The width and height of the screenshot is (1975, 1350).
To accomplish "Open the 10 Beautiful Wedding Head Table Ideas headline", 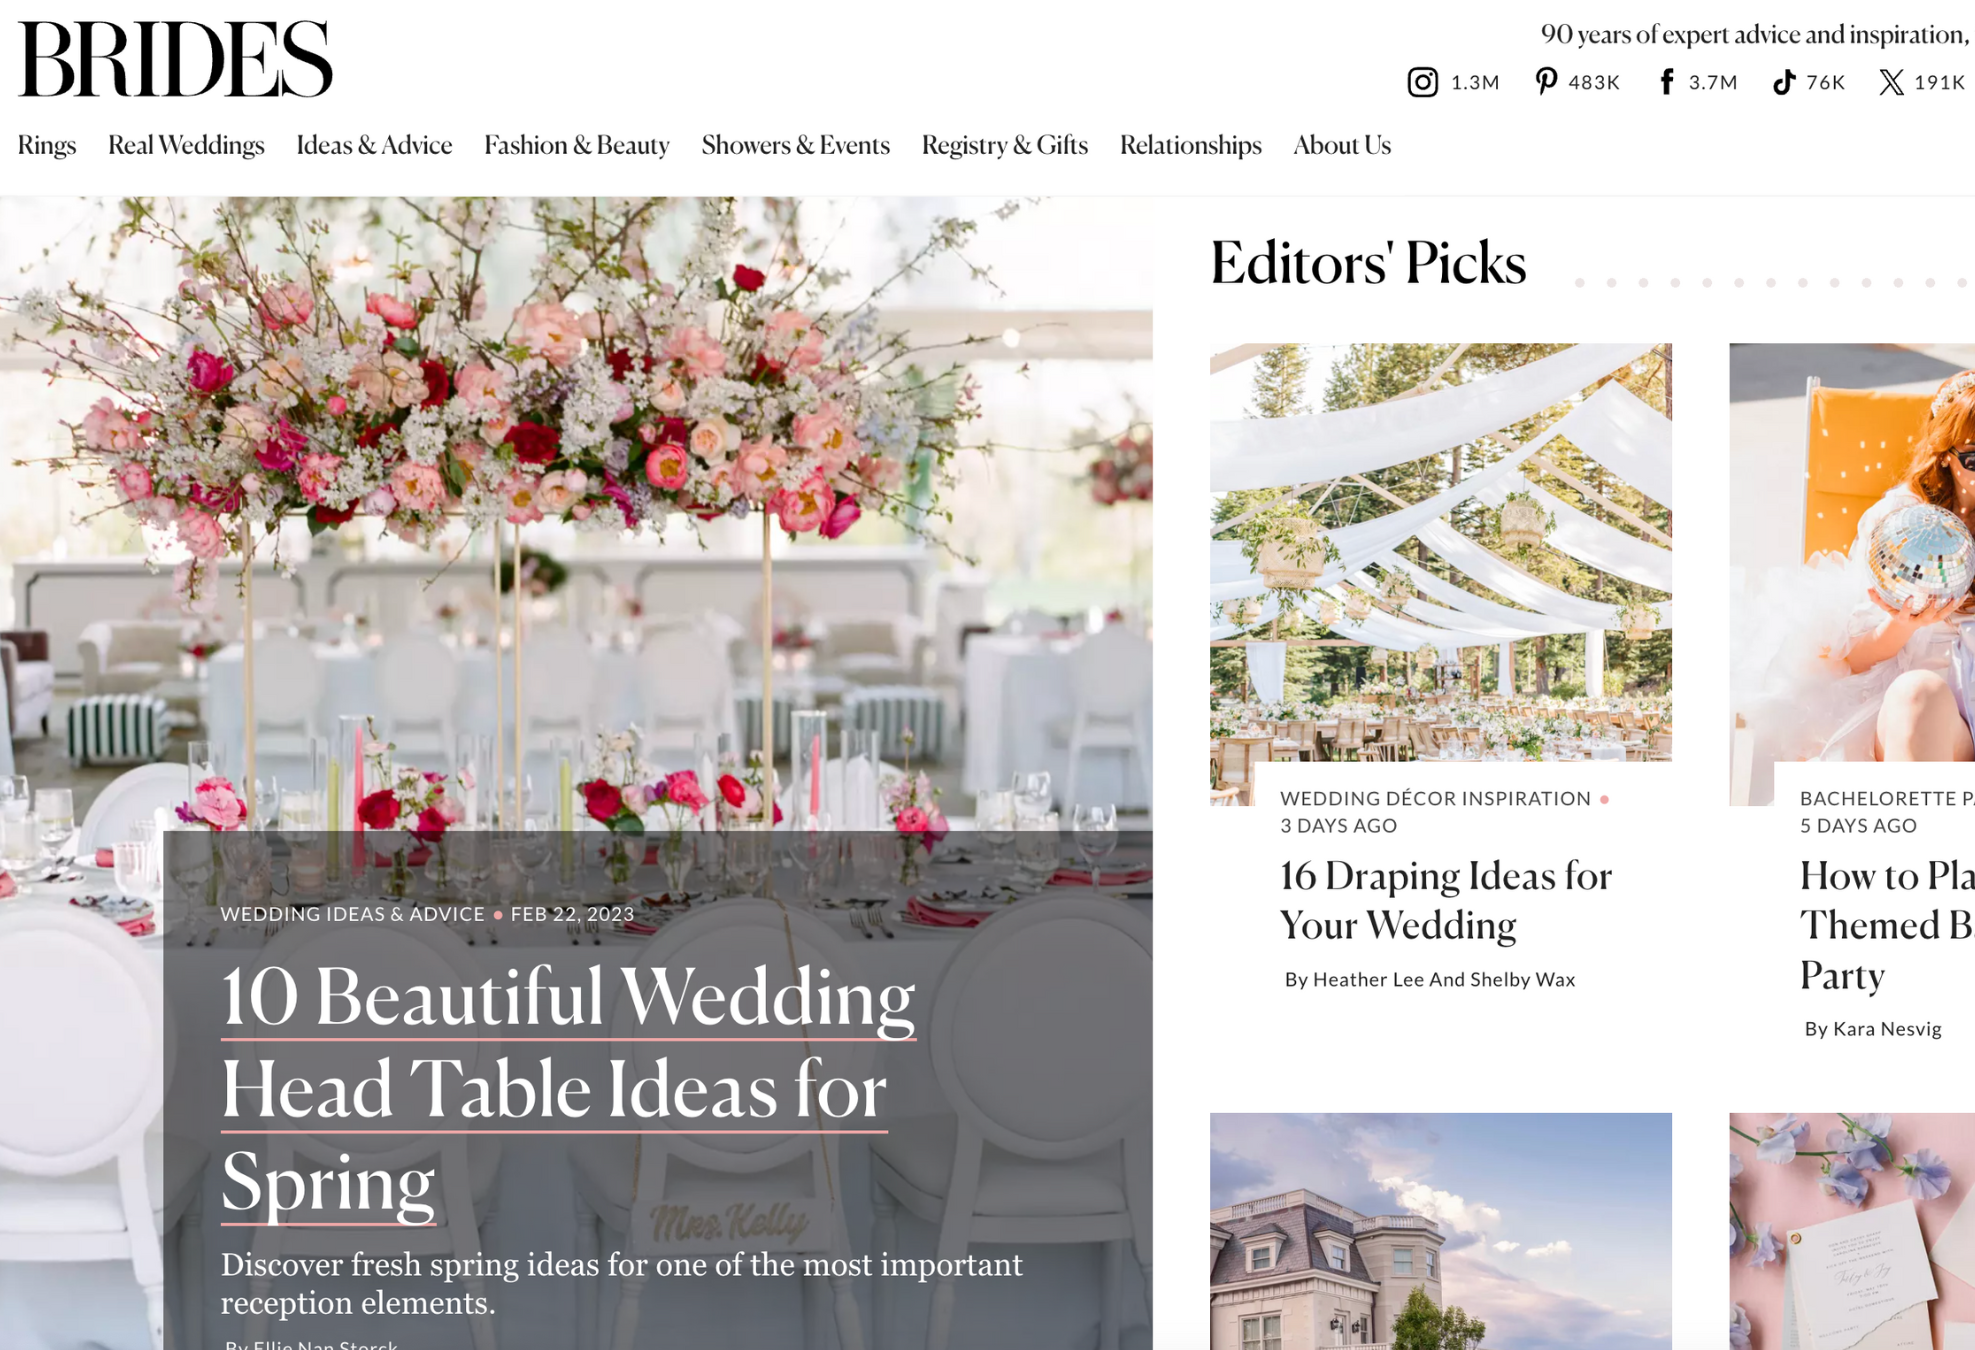I will tap(568, 1090).
